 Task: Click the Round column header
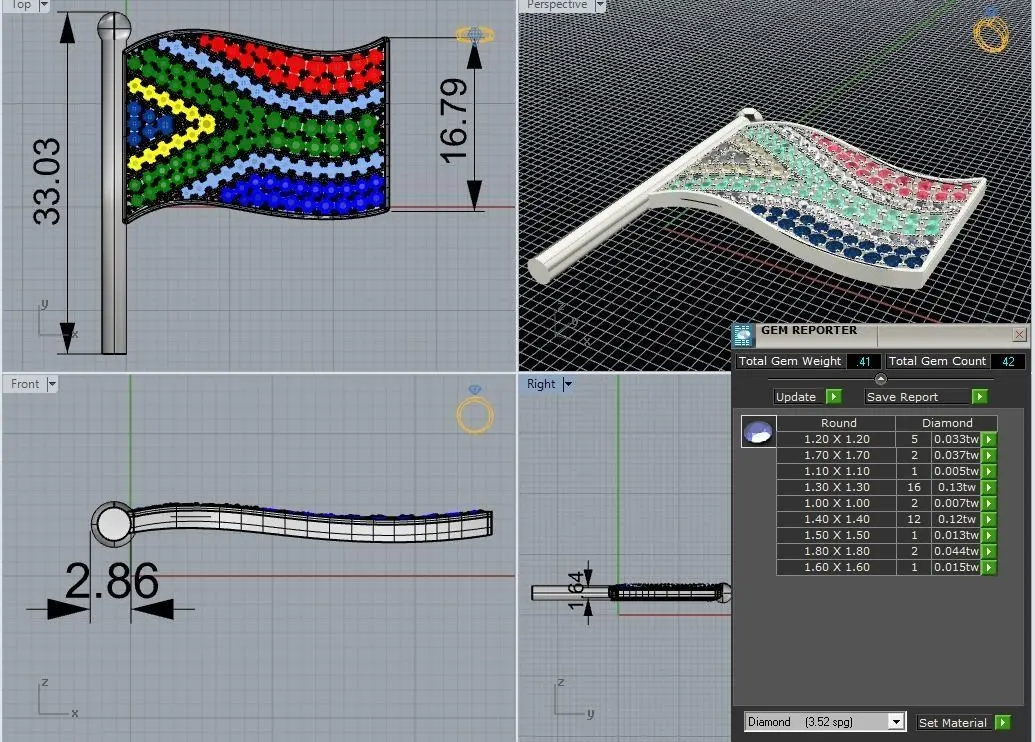(x=838, y=422)
